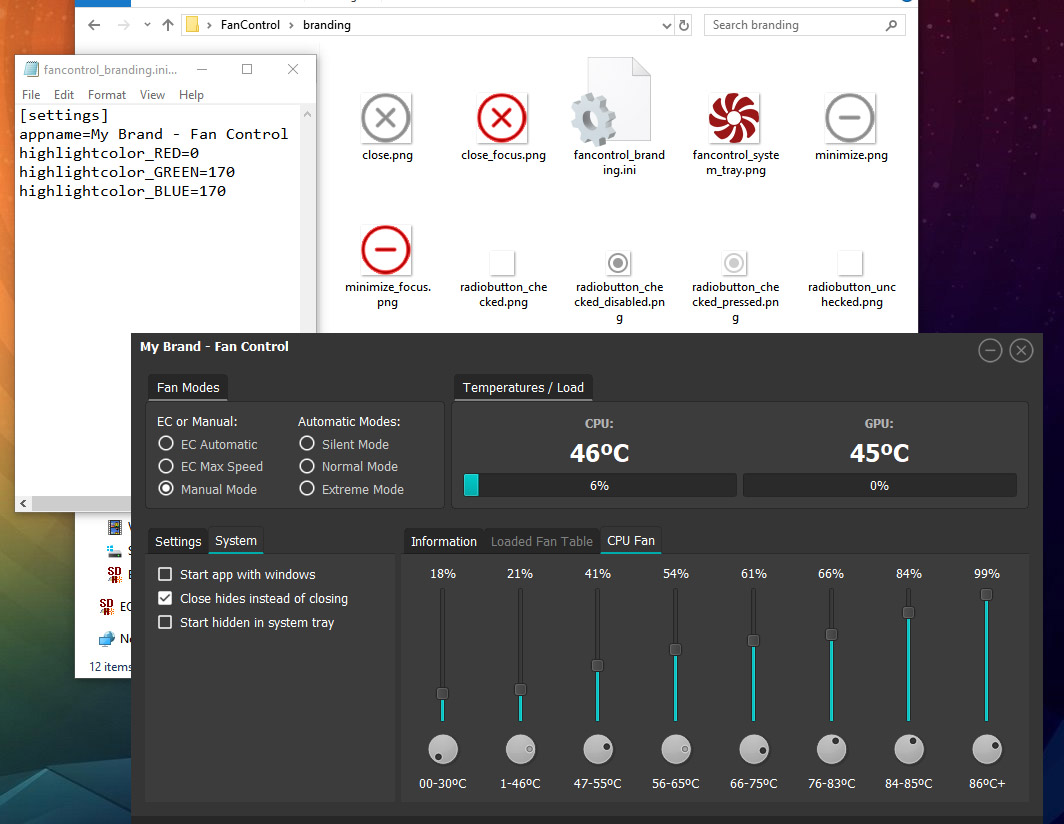Turn the 00-30ºC temperature knob

442,749
